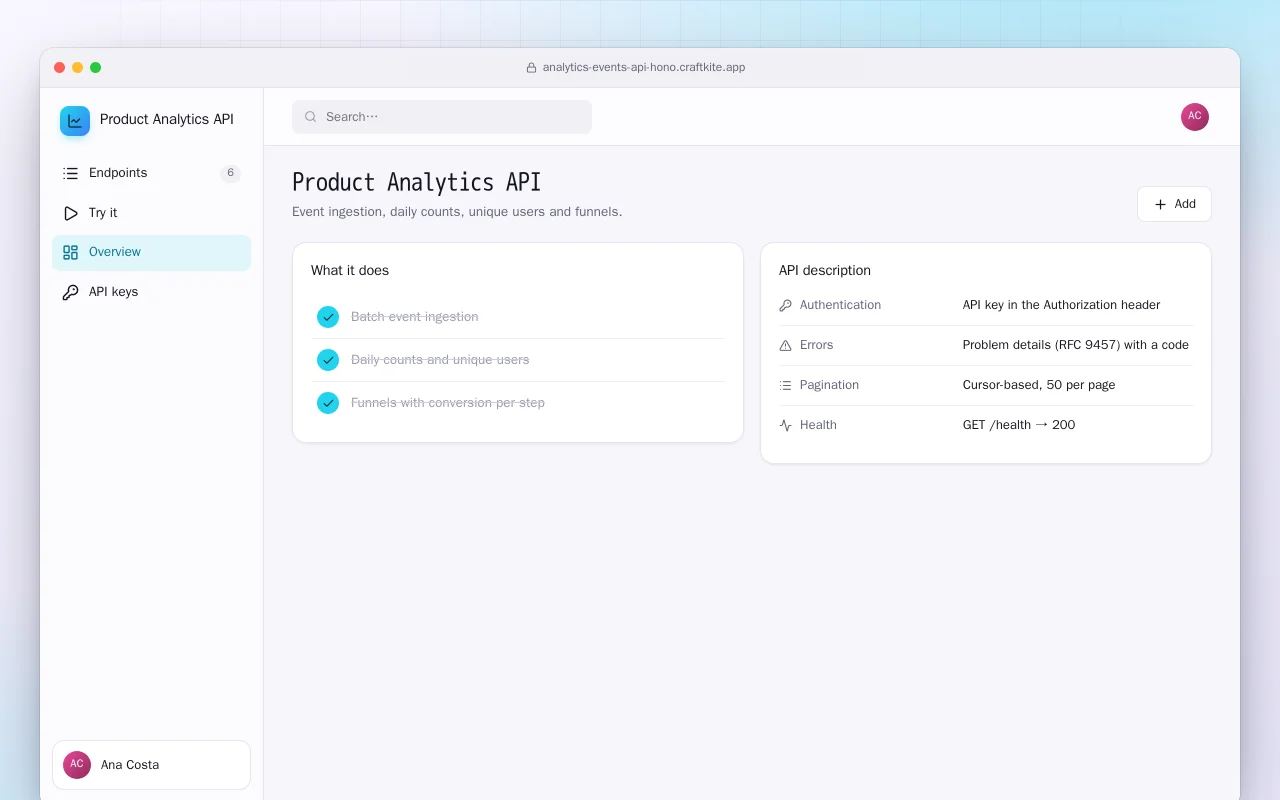Click the "Product Analytics API" page heading
The width and height of the screenshot is (1280, 800).
coord(416,182)
